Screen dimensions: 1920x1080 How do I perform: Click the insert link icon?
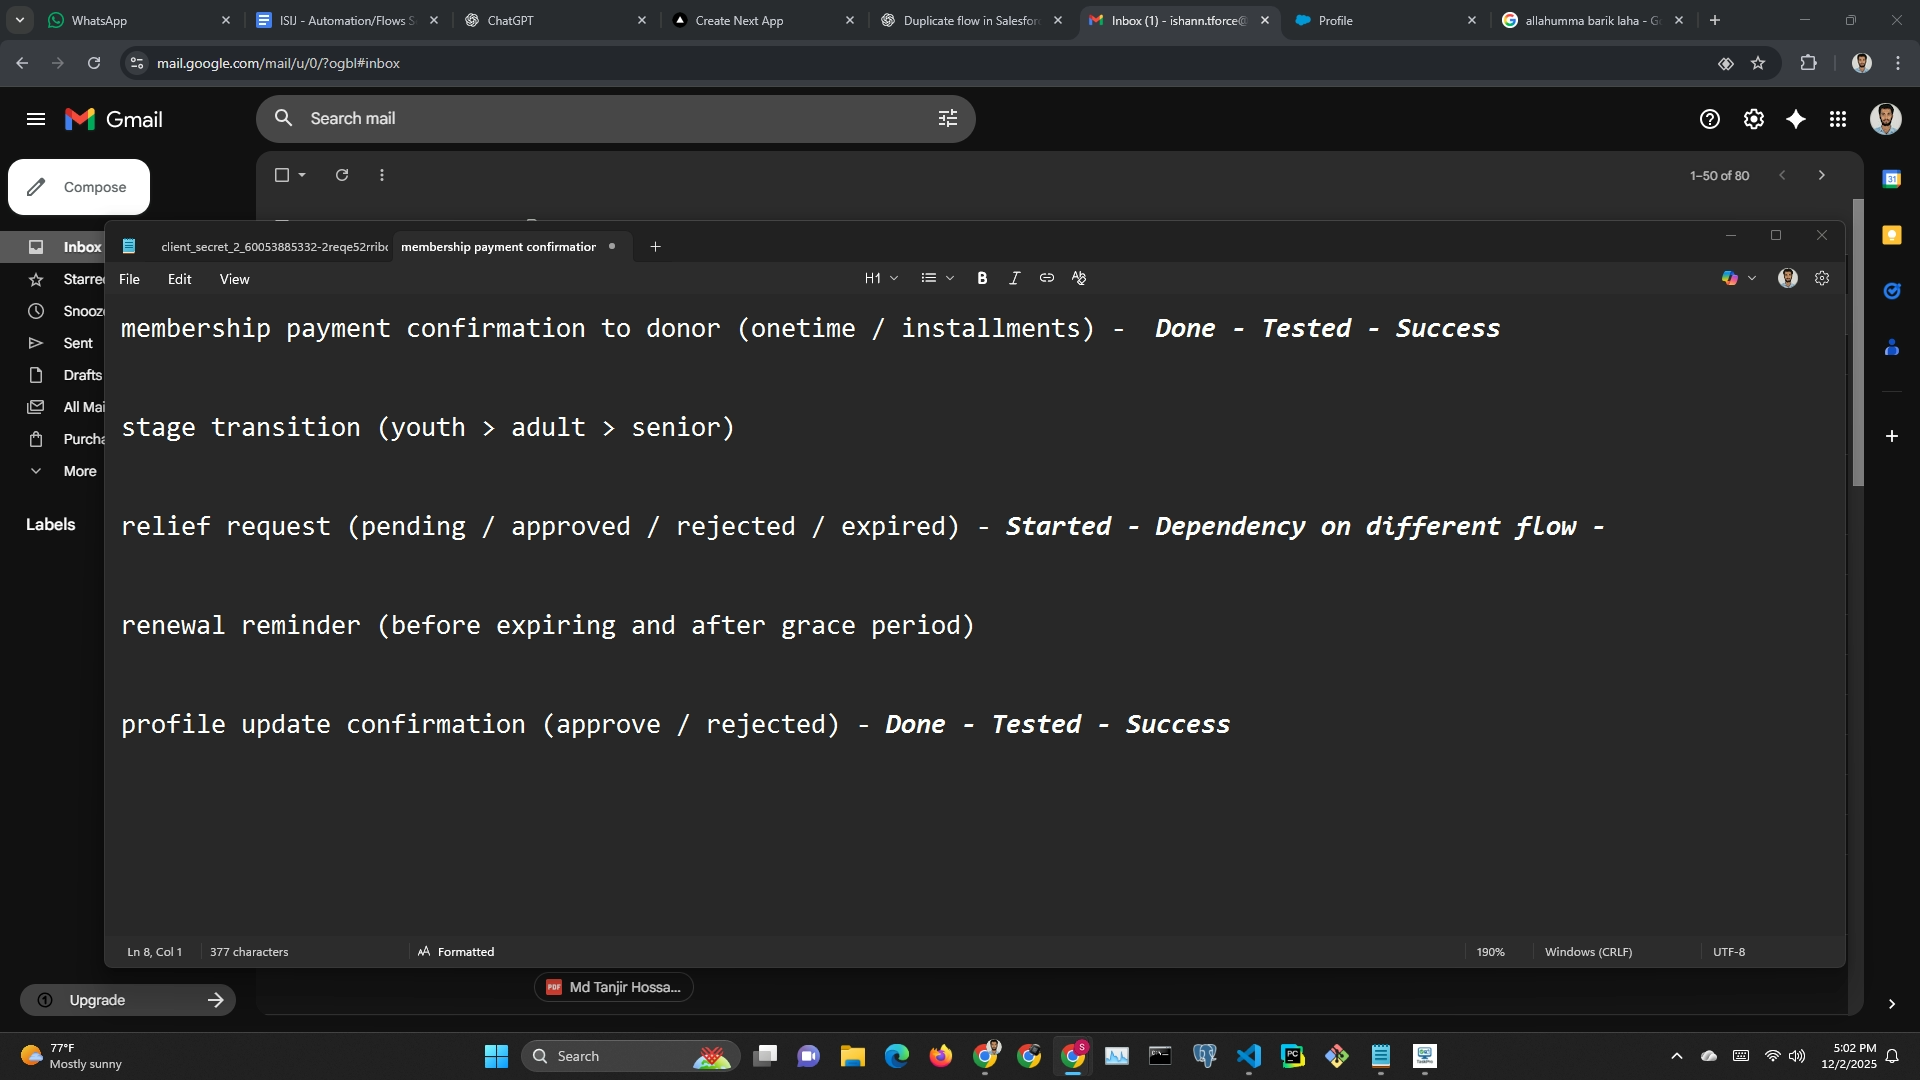pyautogui.click(x=1047, y=279)
